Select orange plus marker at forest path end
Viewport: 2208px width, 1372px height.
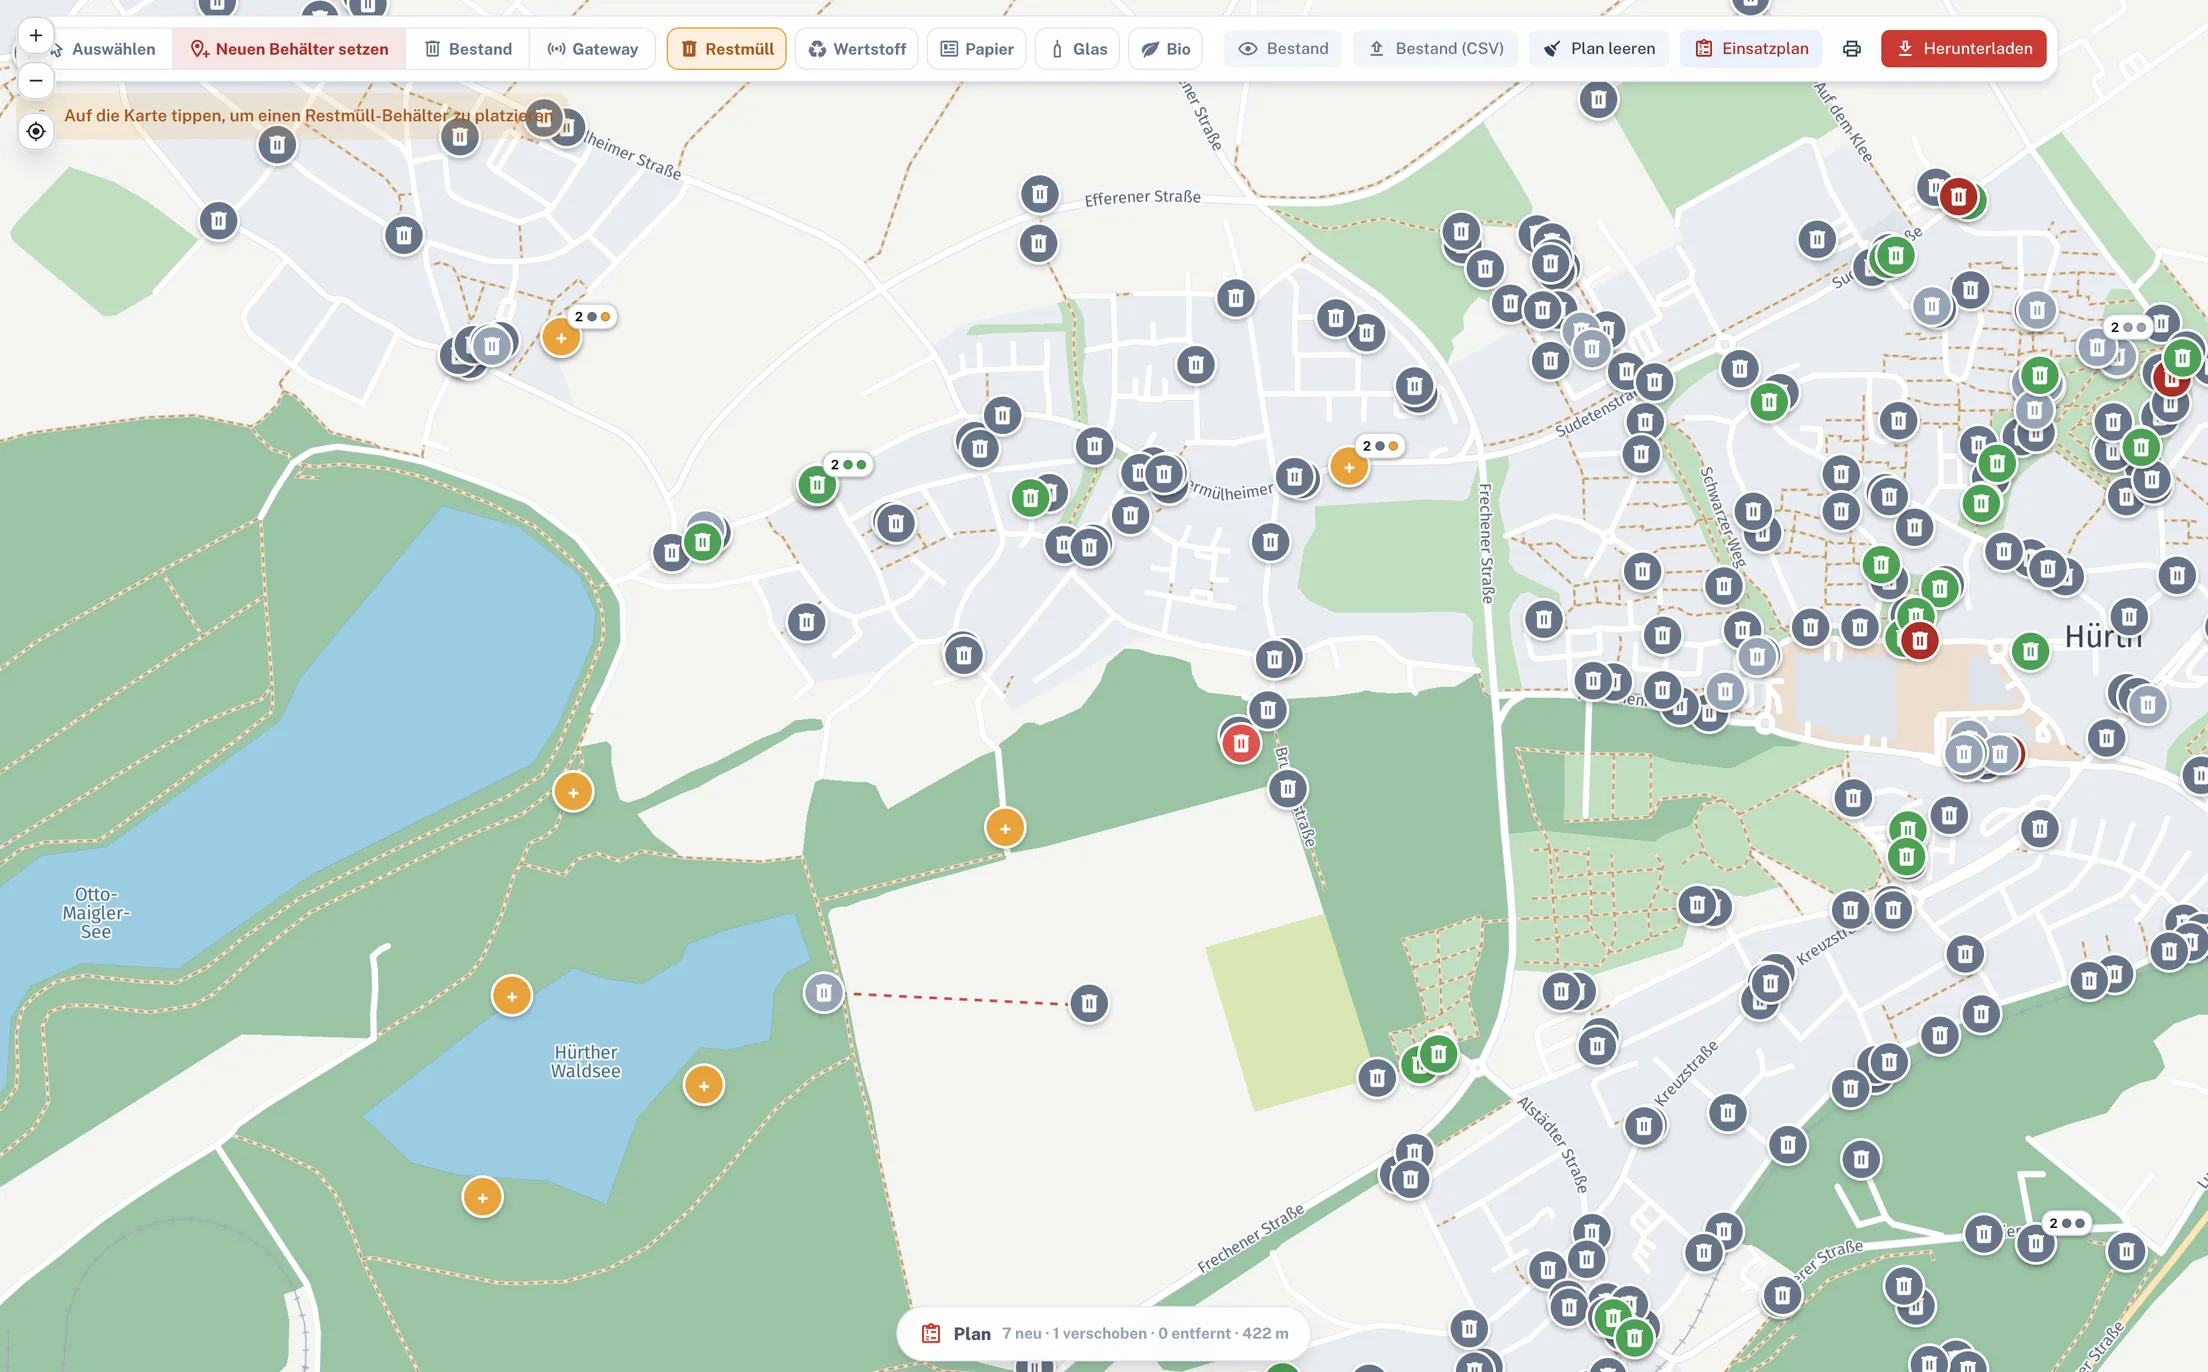pos(1005,828)
